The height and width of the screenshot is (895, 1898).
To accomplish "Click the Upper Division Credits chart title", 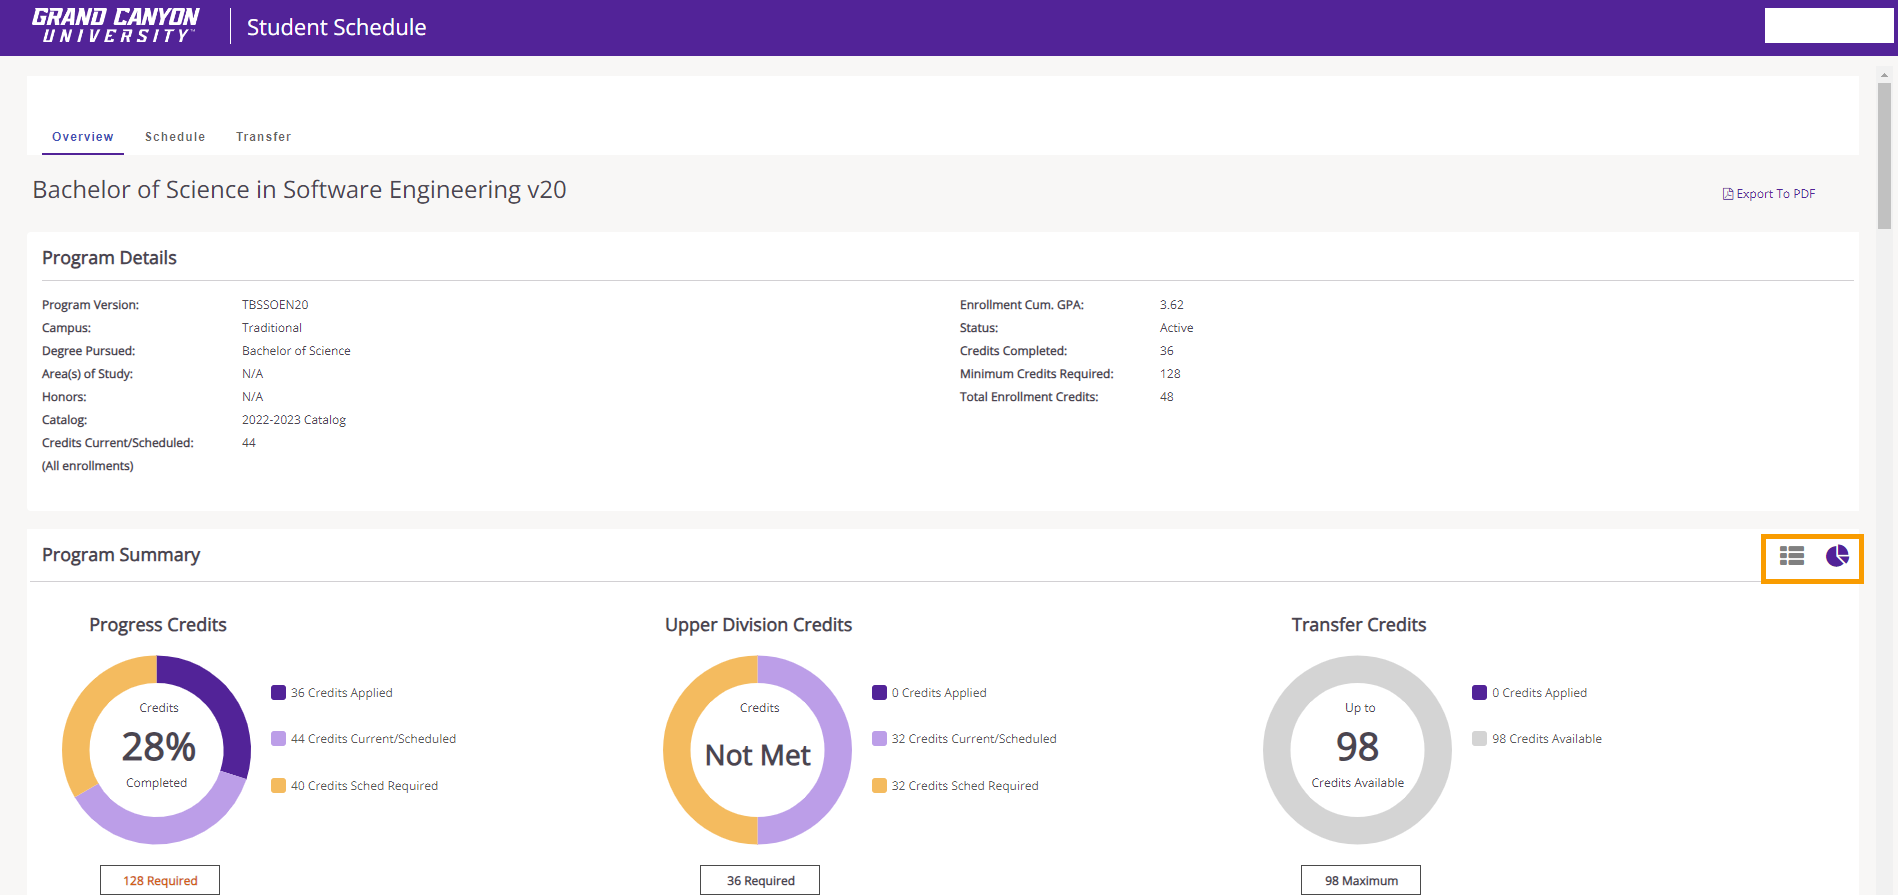I will (759, 625).
